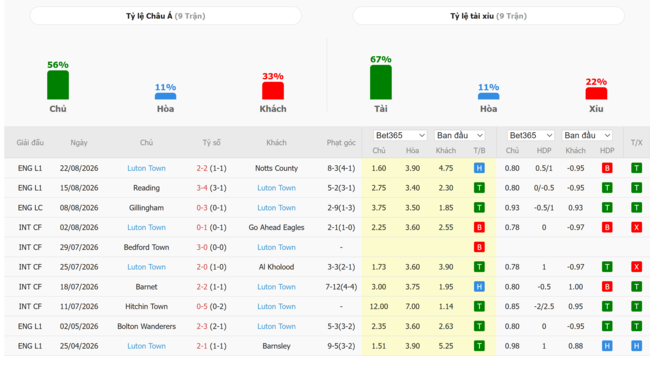Open Luton Town link in Al Kholood row

(146, 267)
